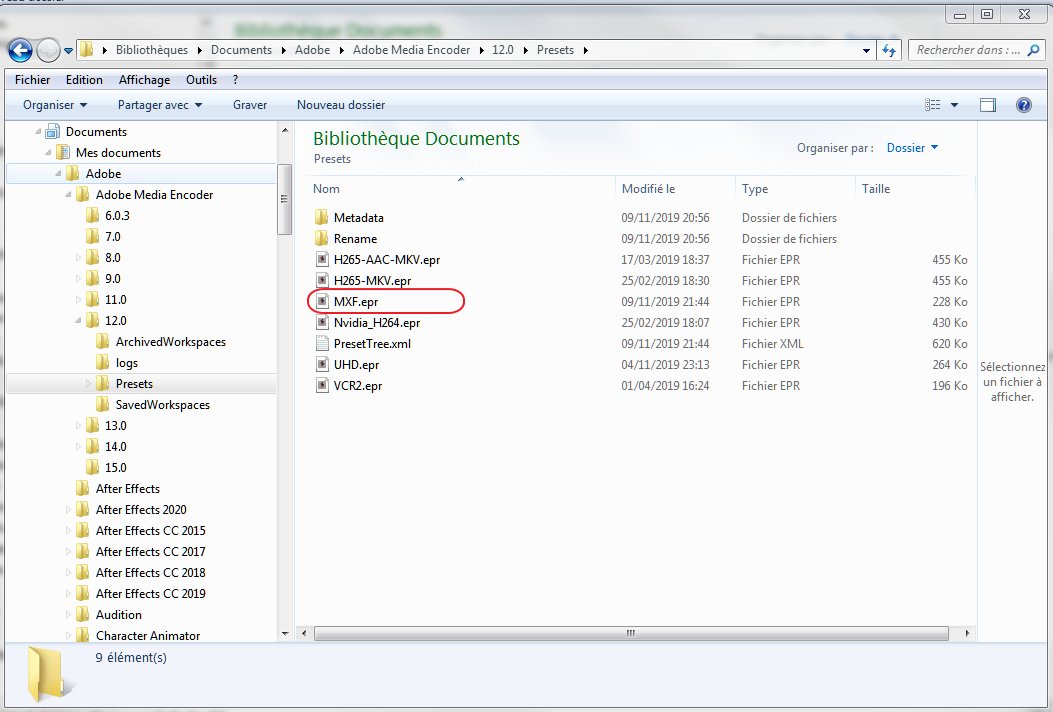Select the UHD.epr file icon
1053x712 pixels.
[x=322, y=364]
